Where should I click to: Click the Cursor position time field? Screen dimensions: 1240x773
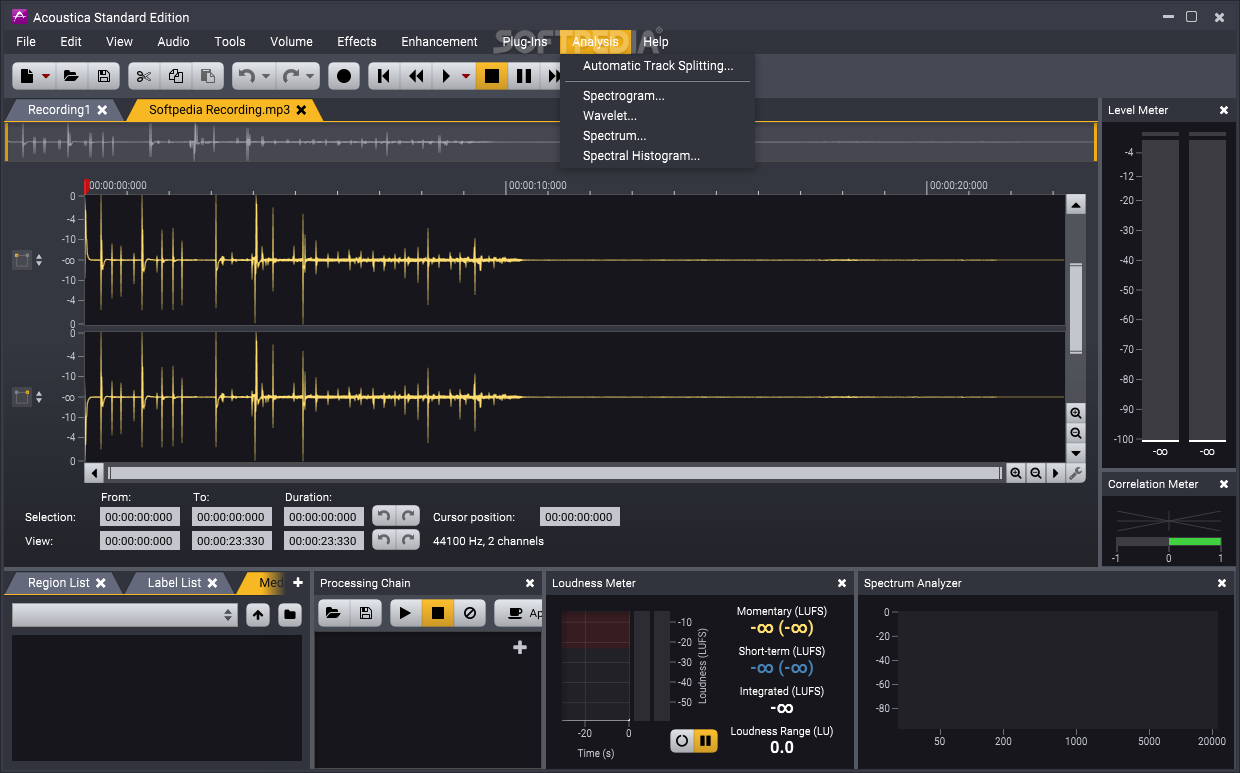[580, 517]
